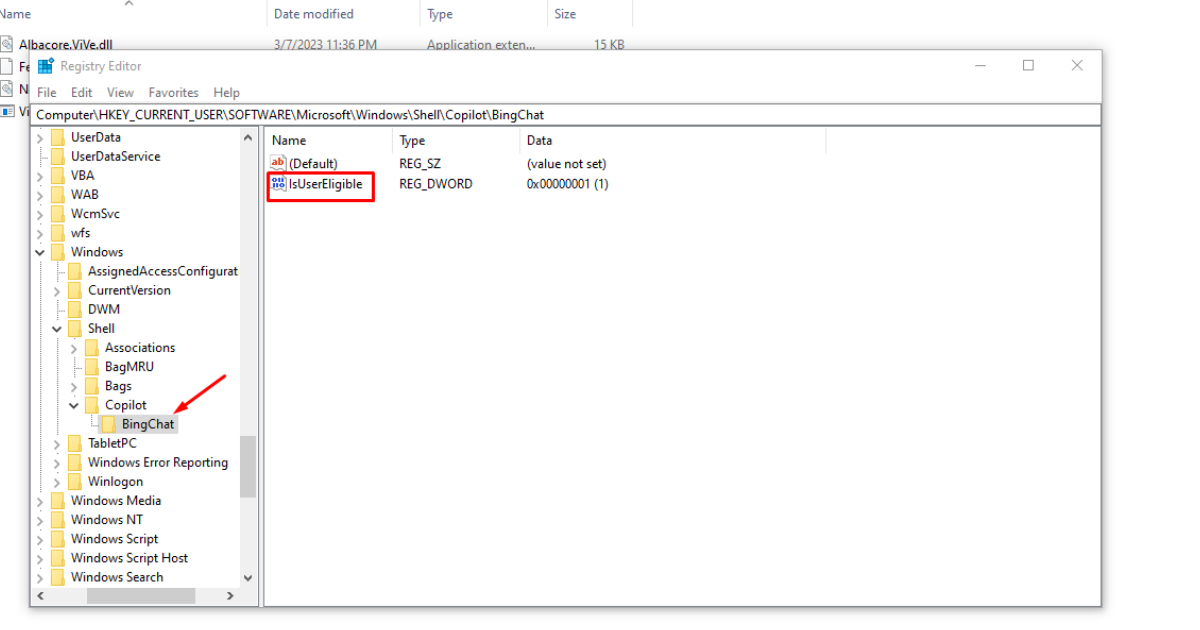Click the tree scrollbar down arrow
This screenshot has height=630, width=1200.
click(248, 578)
